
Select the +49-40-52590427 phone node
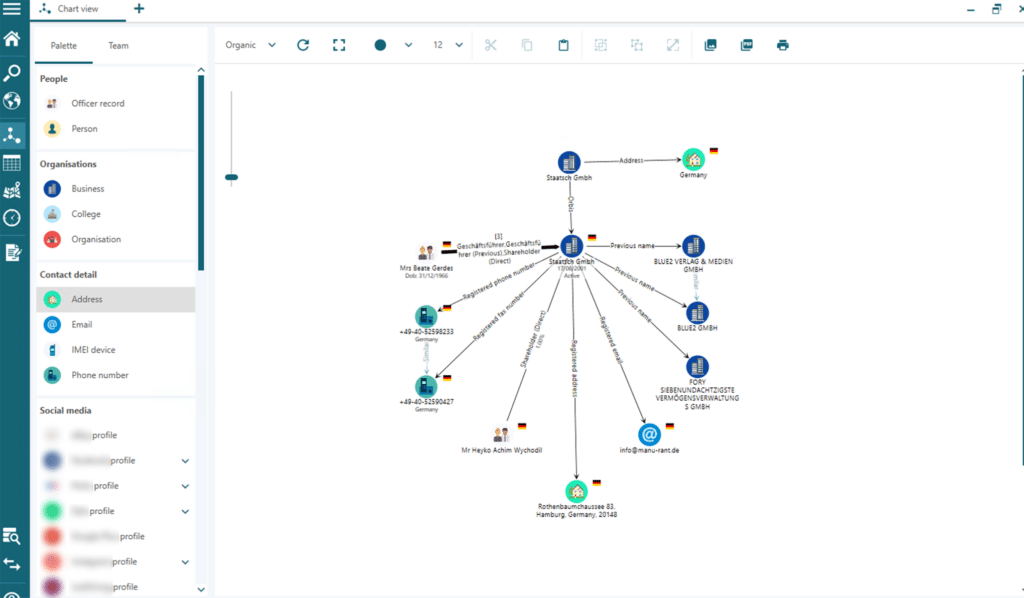point(426,386)
